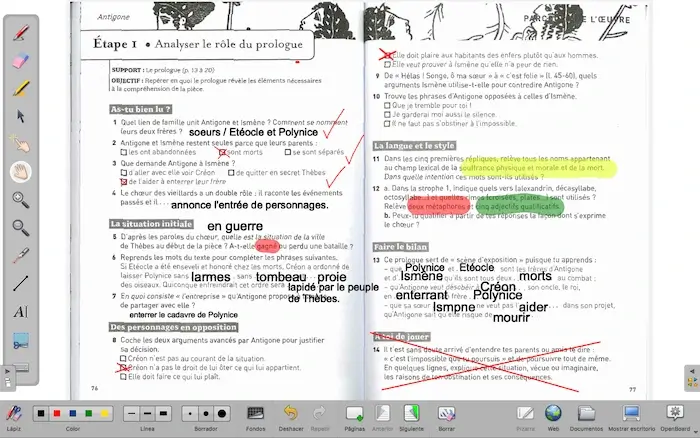This screenshot has height=438, width=700.
Task: Select the thickest Línea width option
Action: point(161,412)
